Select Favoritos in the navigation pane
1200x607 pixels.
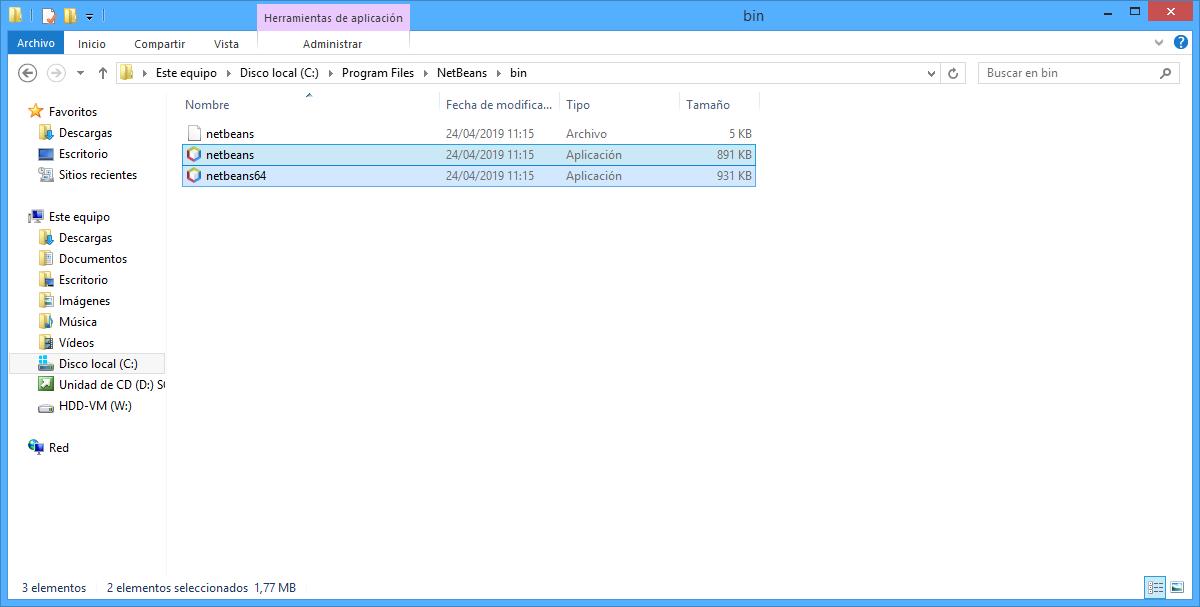(73, 112)
